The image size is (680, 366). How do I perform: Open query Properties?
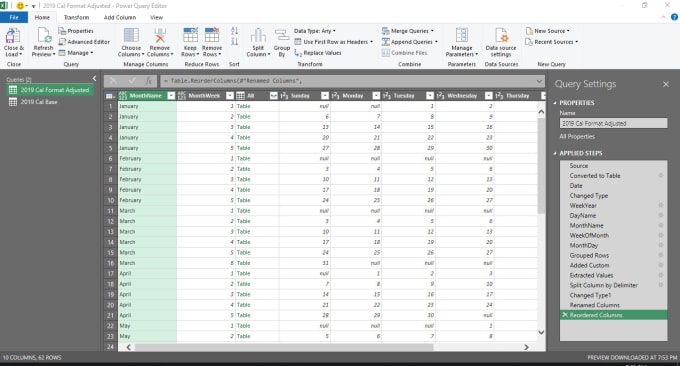pyautogui.click(x=76, y=31)
